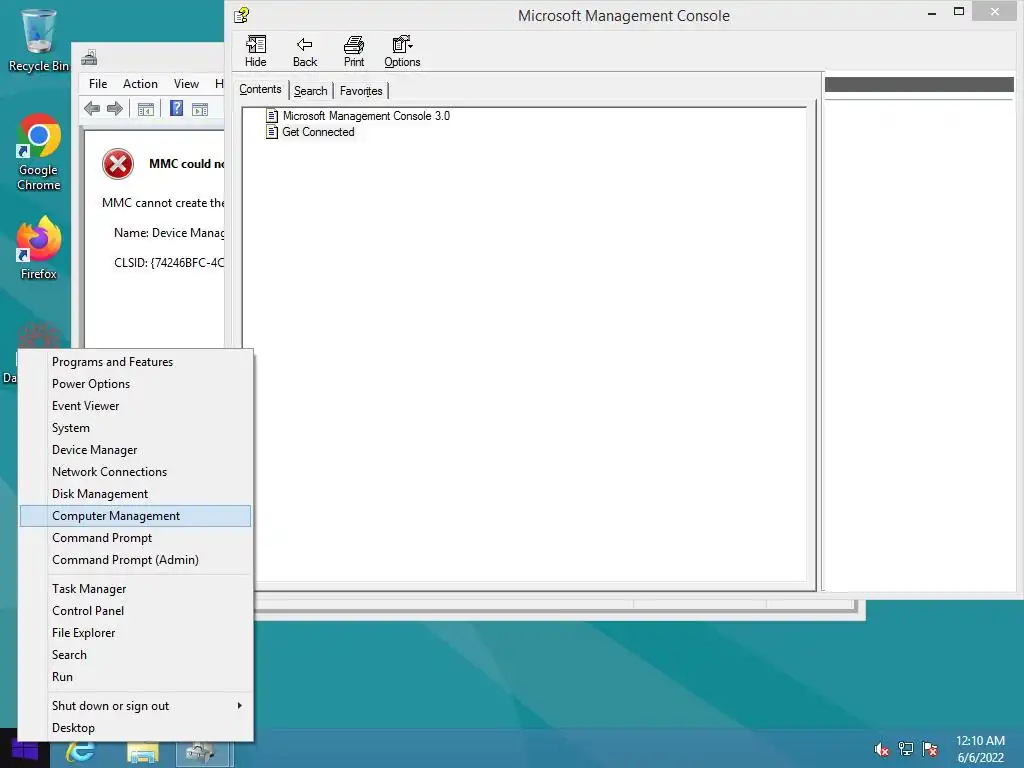Open Control Panel from the menu
The height and width of the screenshot is (768, 1024).
tap(135, 611)
